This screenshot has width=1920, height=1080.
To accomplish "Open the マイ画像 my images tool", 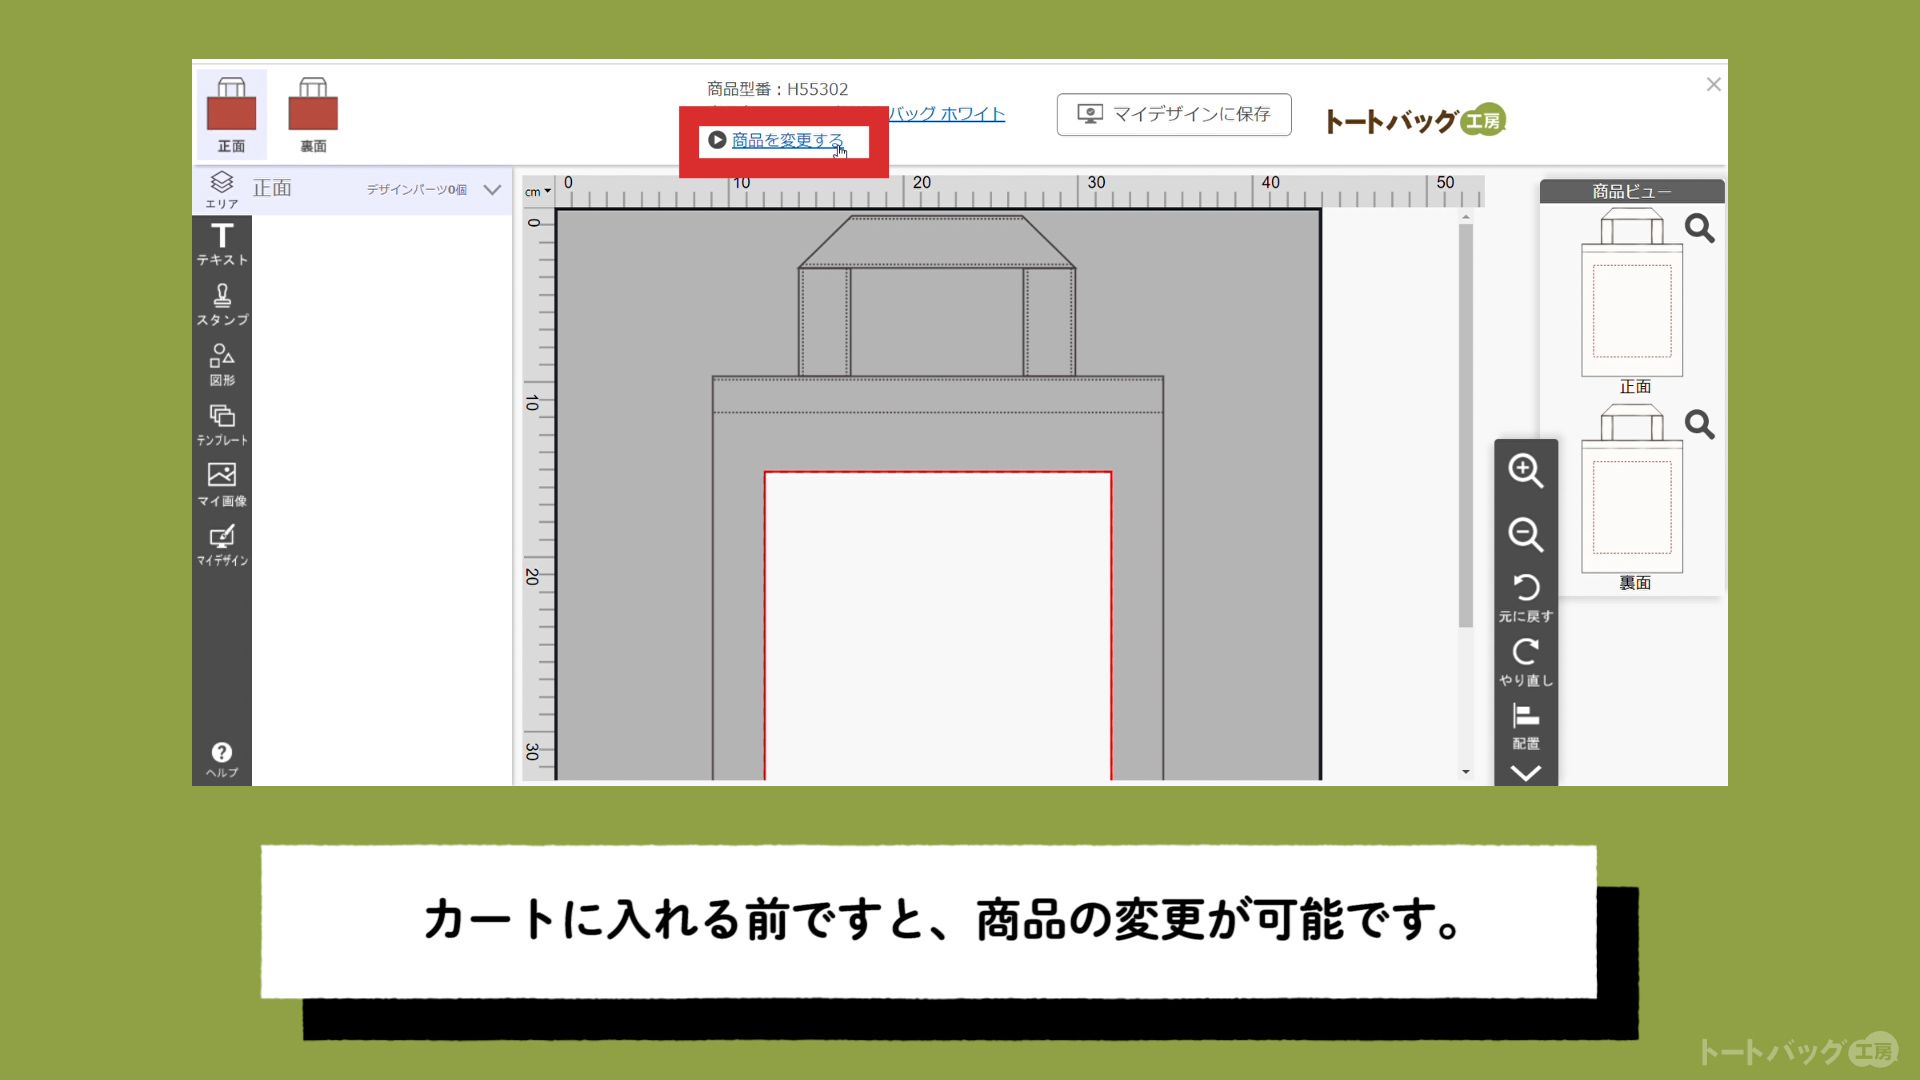I will click(222, 485).
